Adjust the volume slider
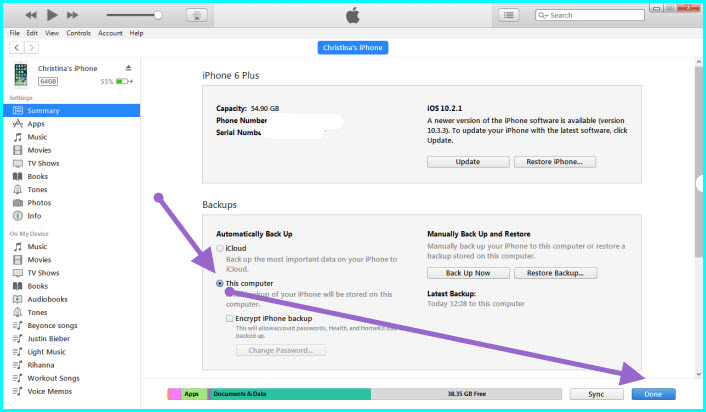706x412 pixels. click(135, 16)
